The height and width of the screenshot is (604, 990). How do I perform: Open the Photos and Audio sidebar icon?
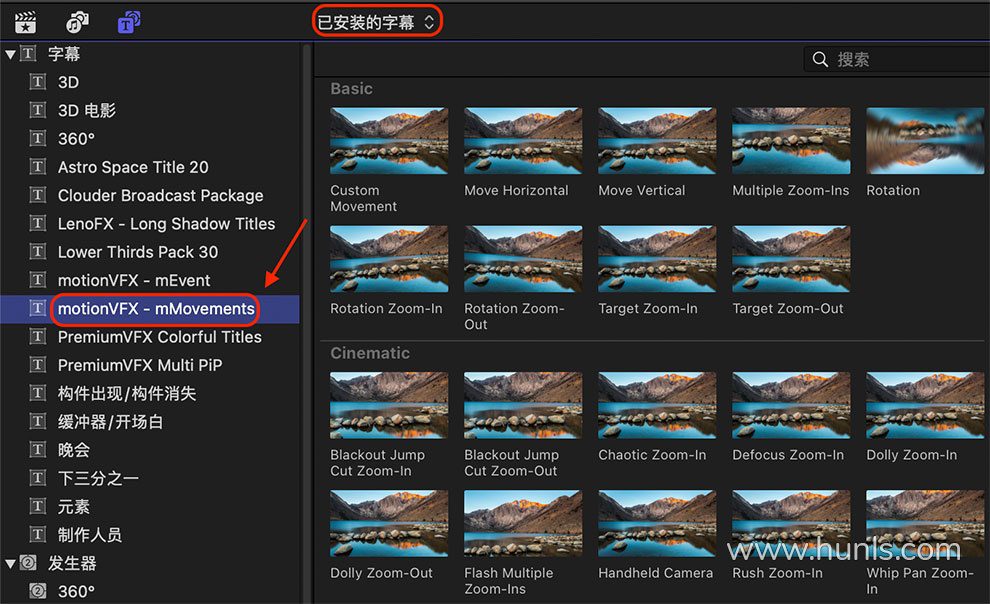coord(77,22)
